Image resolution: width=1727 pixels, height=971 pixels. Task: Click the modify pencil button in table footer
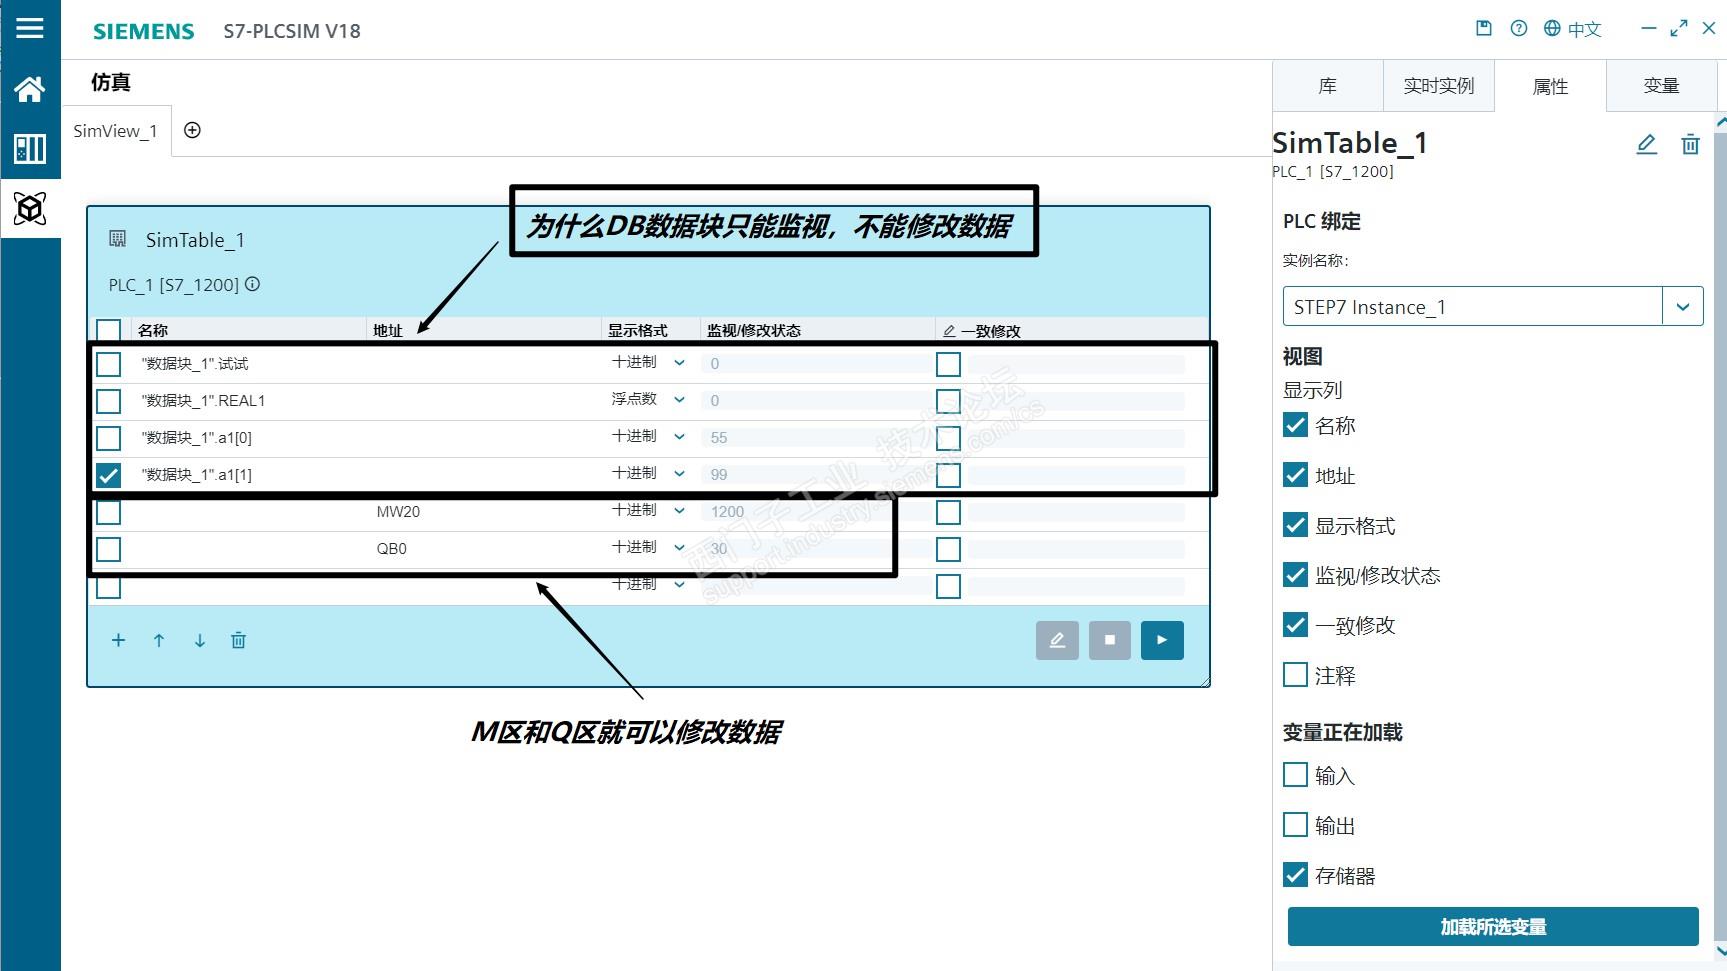coord(1057,640)
